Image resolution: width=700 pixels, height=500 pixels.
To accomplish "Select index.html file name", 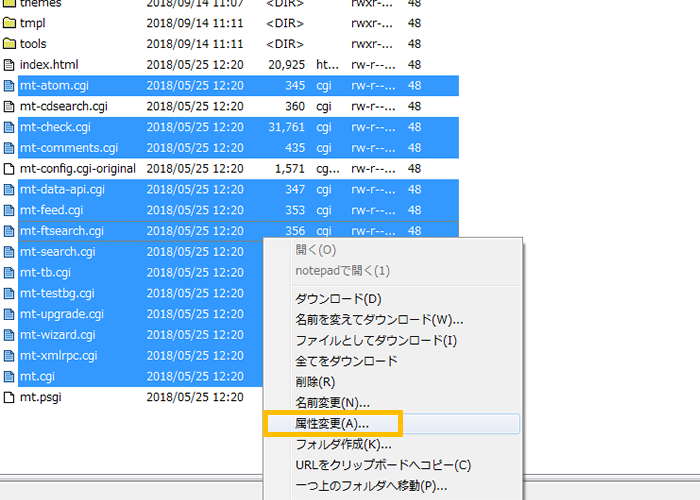I will (49, 65).
